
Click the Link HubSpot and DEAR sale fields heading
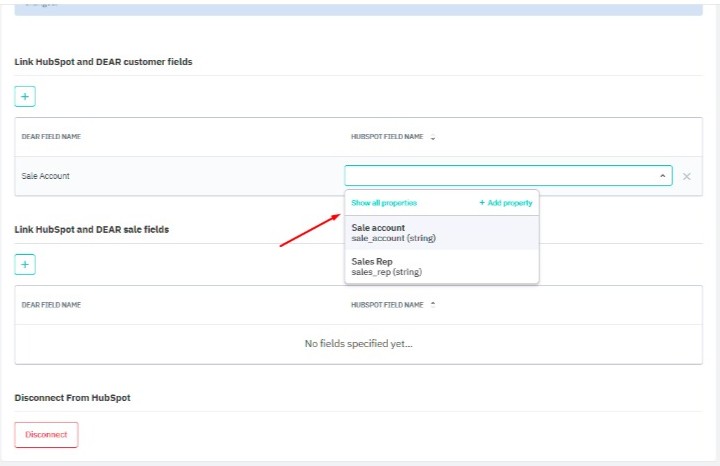pyautogui.click(x=91, y=229)
